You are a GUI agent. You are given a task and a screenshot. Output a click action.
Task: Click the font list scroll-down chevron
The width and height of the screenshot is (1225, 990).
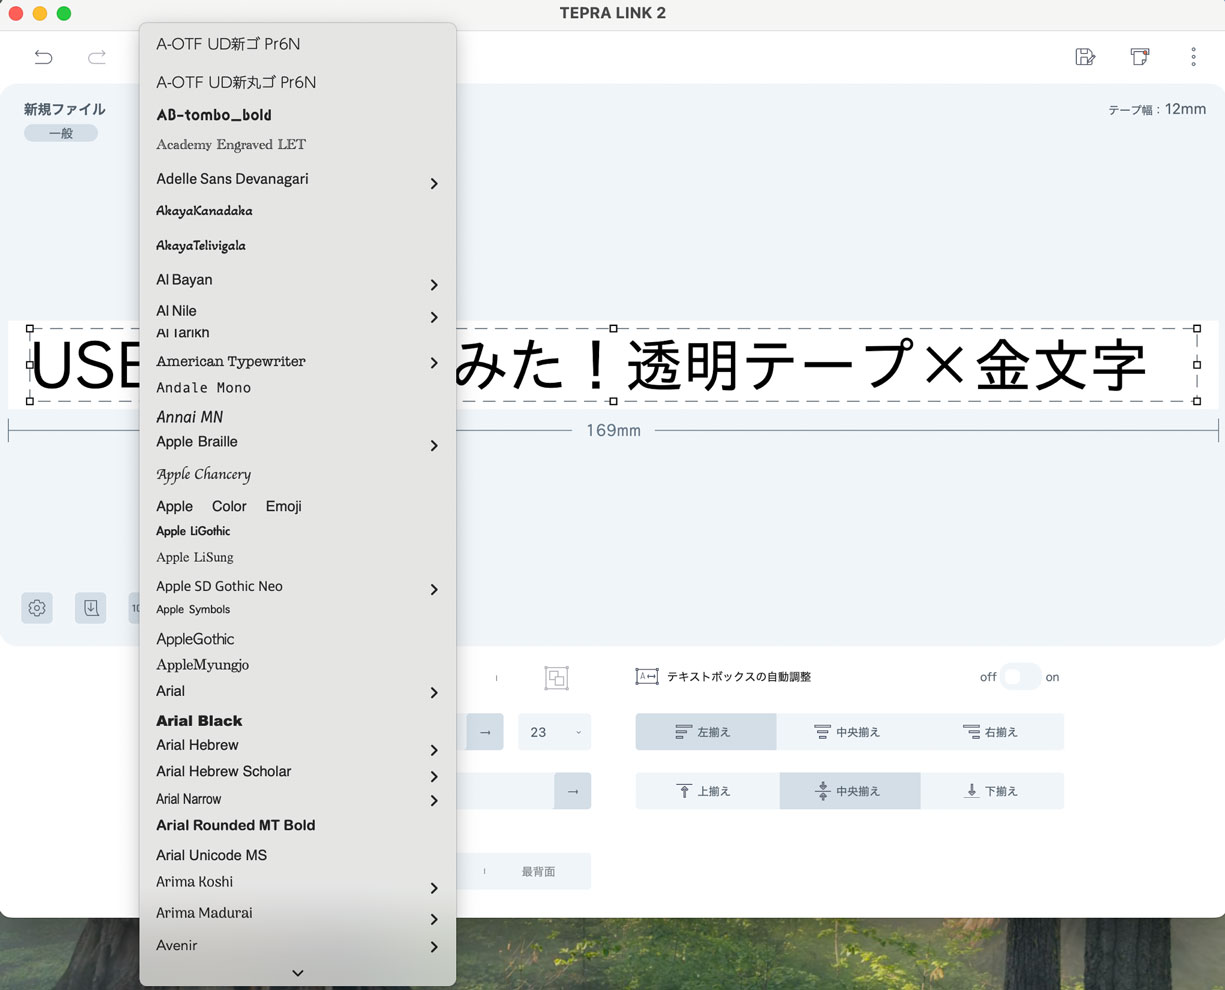pyautogui.click(x=298, y=973)
